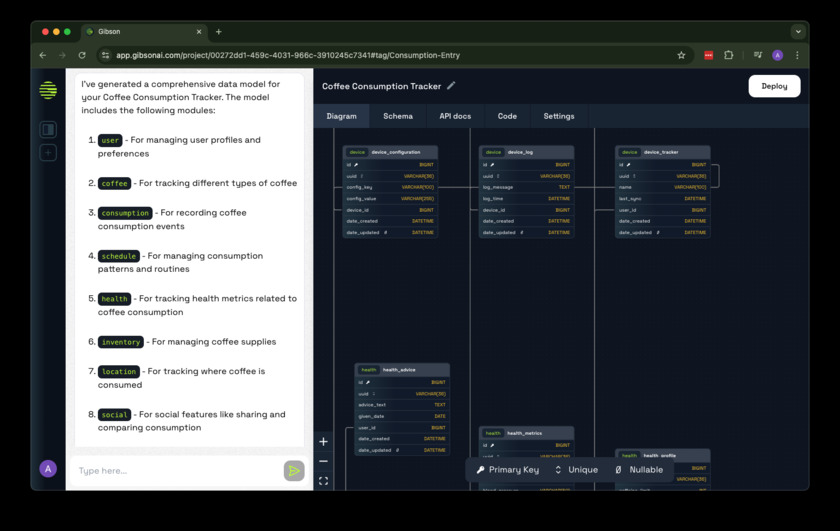Open the API docs tab

pos(455,116)
